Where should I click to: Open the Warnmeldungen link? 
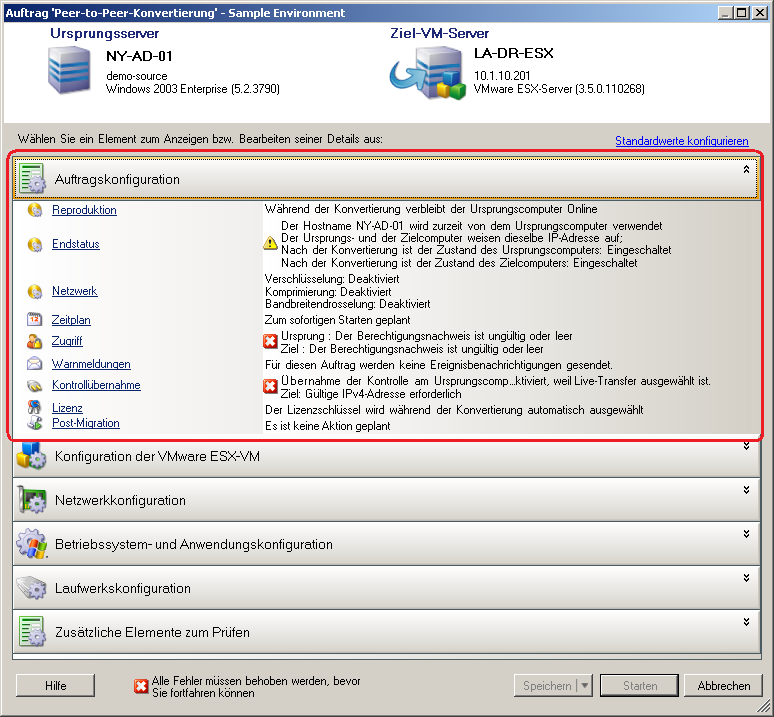point(91,364)
